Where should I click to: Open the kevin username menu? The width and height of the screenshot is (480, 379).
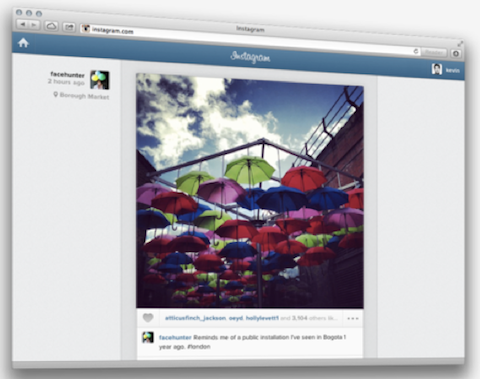coord(452,70)
